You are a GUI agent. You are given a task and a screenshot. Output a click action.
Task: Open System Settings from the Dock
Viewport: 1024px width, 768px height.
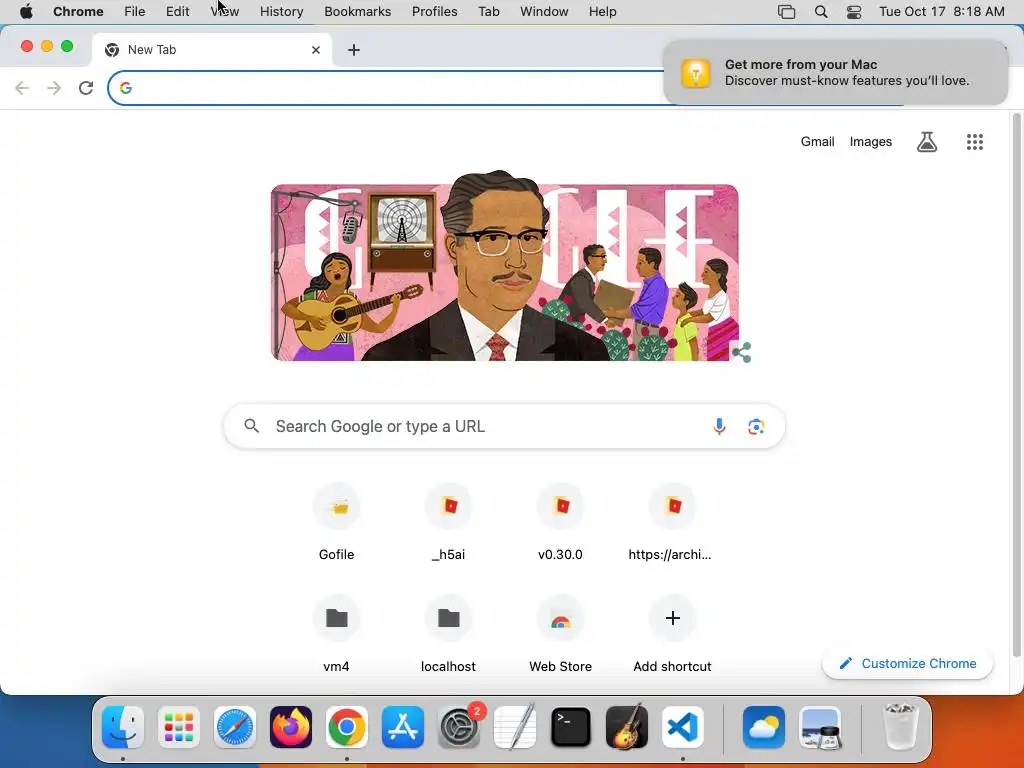[459, 727]
